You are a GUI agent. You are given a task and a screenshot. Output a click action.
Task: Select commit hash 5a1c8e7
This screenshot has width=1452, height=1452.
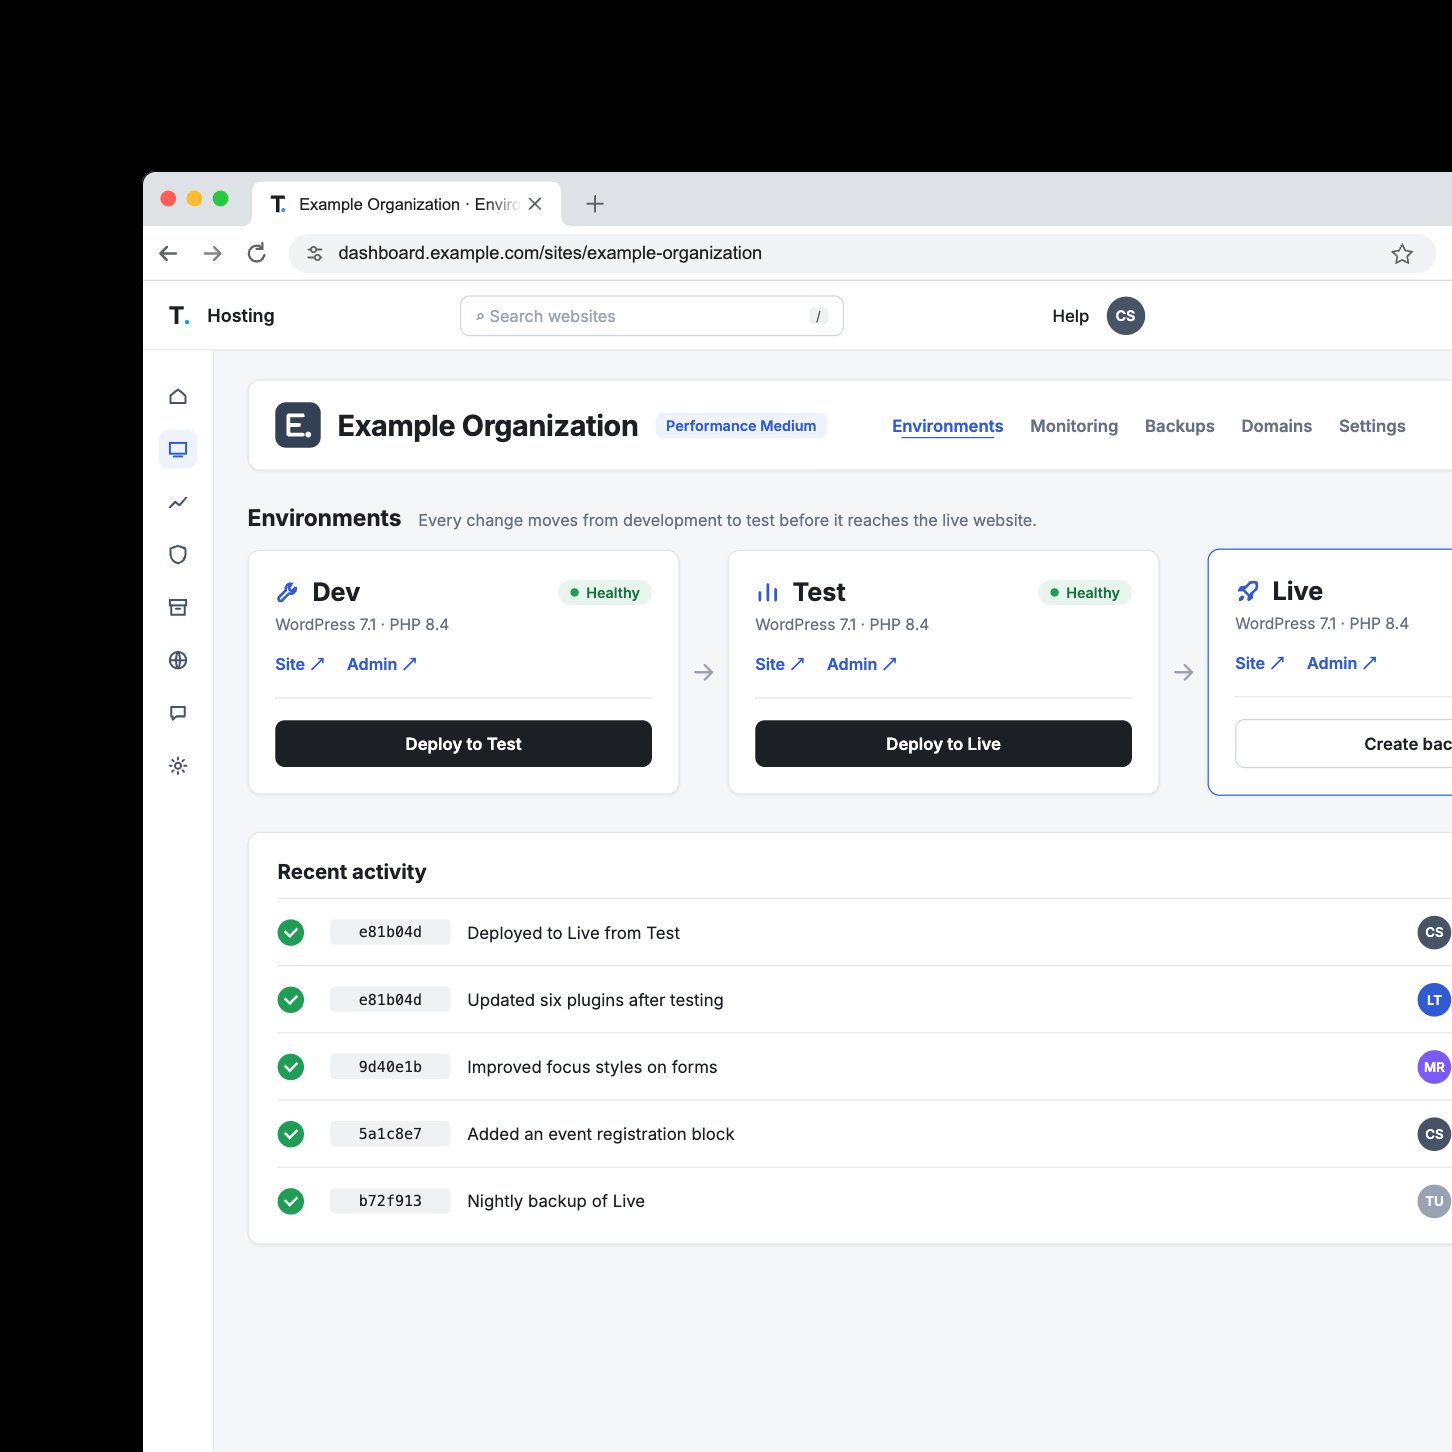tap(390, 1134)
